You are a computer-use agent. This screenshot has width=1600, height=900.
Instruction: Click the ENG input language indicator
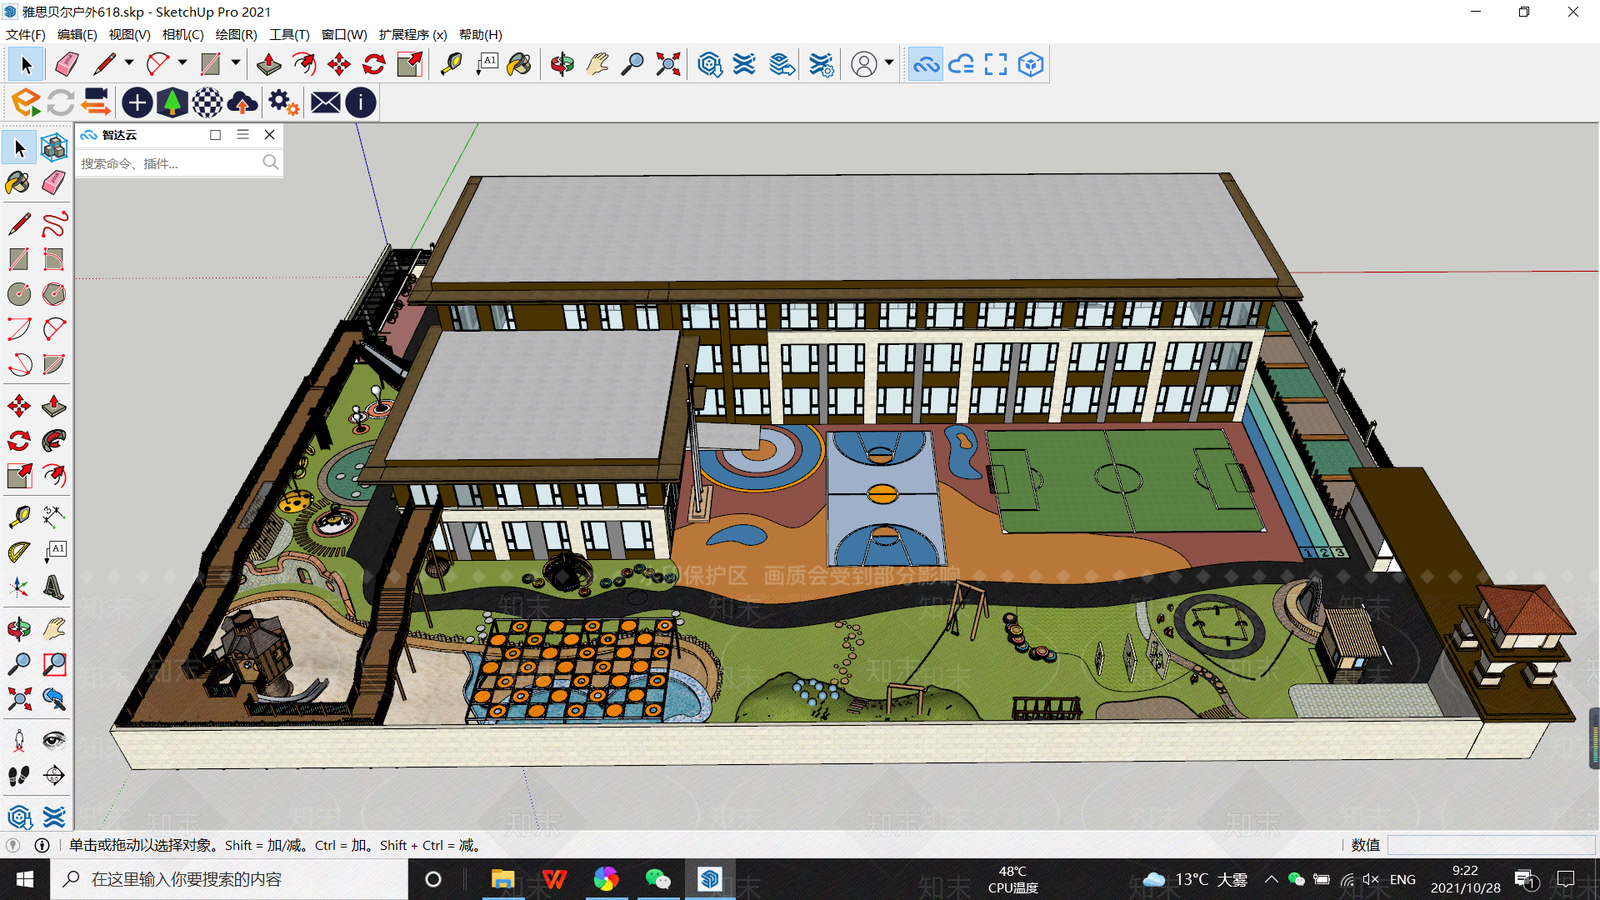(1403, 879)
